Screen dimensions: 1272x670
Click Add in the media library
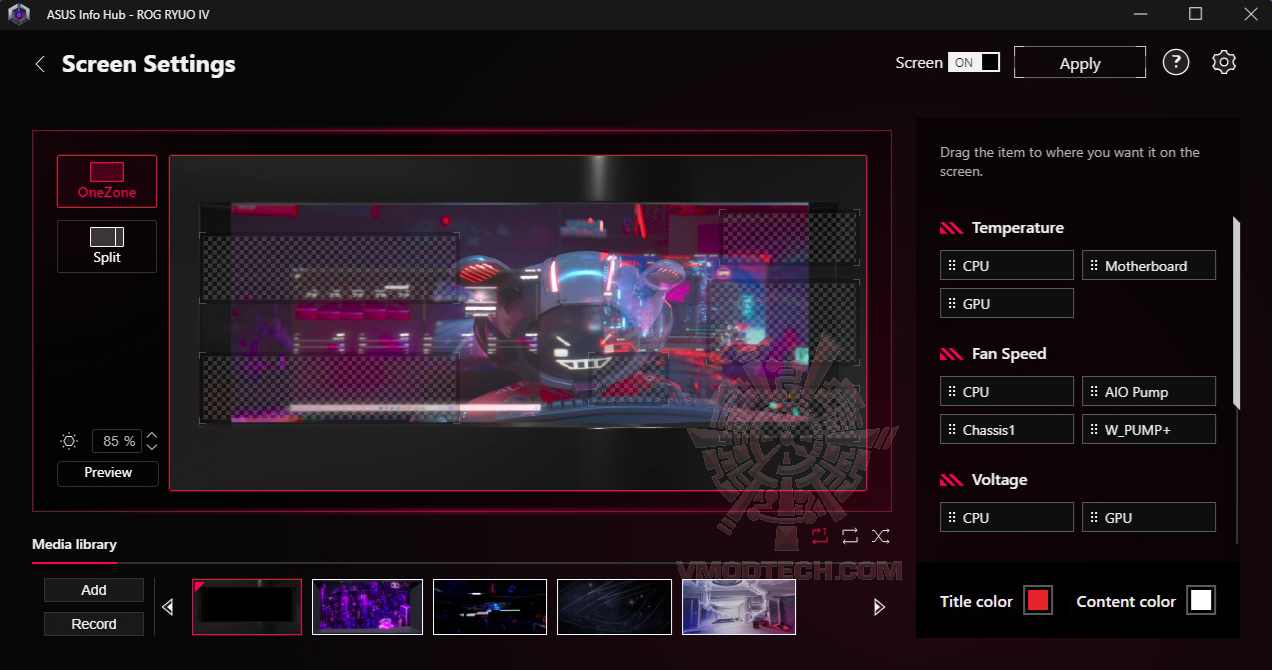tap(94, 590)
